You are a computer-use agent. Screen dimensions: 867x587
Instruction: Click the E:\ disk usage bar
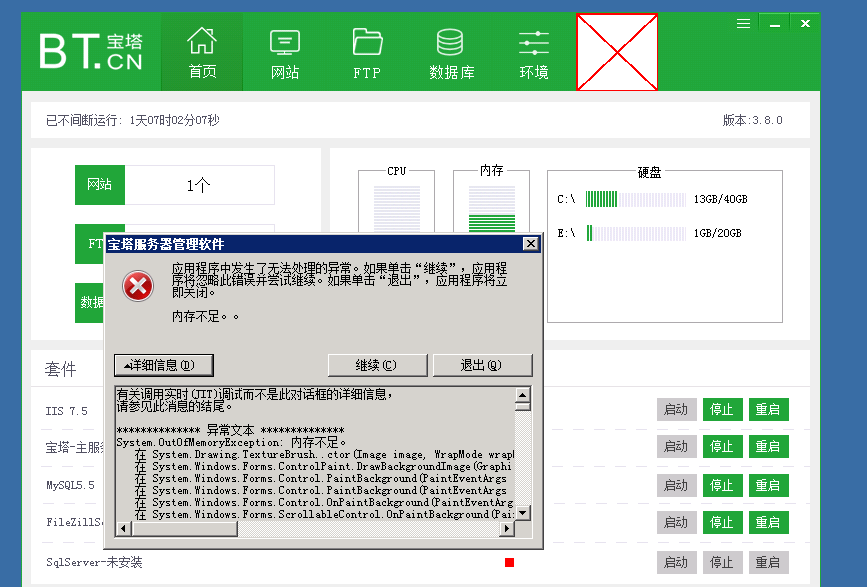[x=636, y=233]
